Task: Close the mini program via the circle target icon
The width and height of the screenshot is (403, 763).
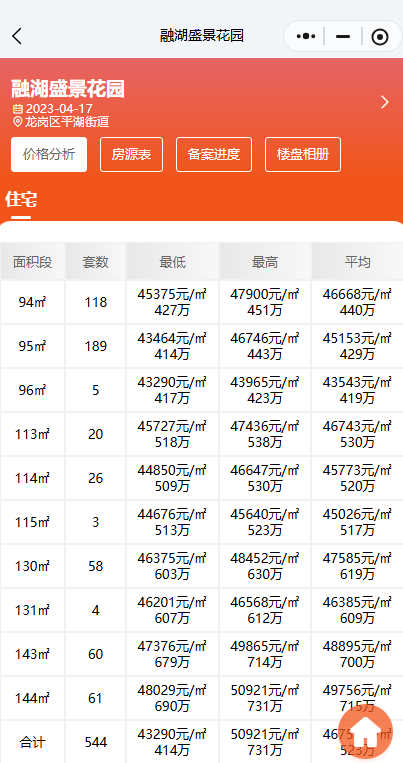Action: 380,36
